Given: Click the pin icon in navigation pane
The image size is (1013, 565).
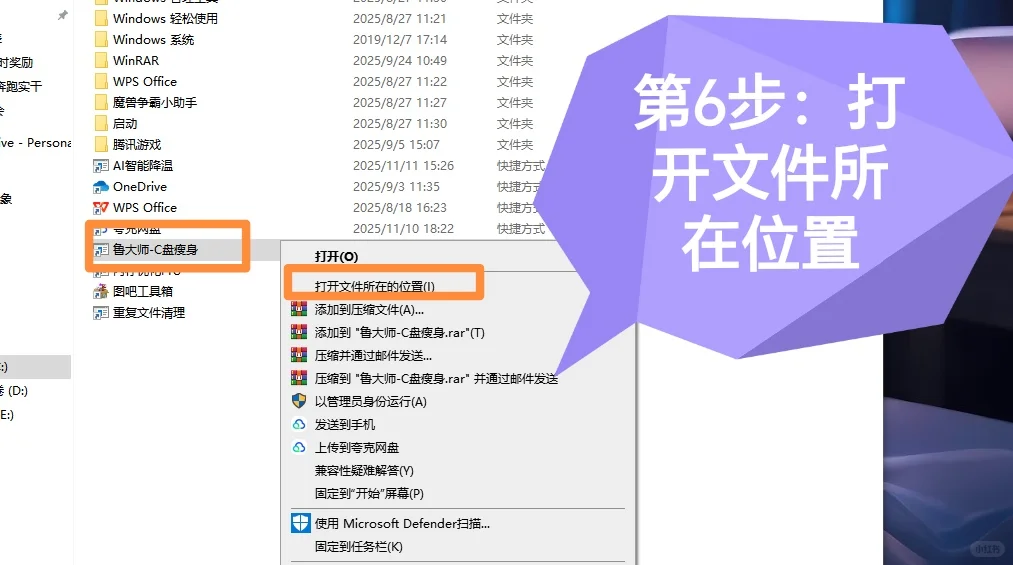Looking at the screenshot, I should [x=63, y=15].
